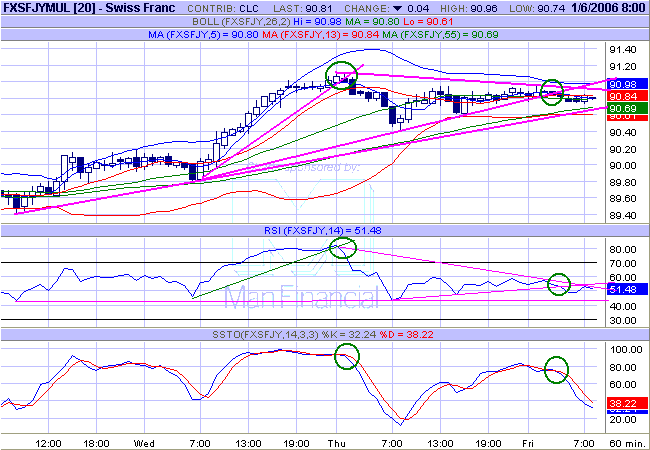Click the 20.00 stochastic axis label
This screenshot has width=650, height=450.
pos(623,419)
